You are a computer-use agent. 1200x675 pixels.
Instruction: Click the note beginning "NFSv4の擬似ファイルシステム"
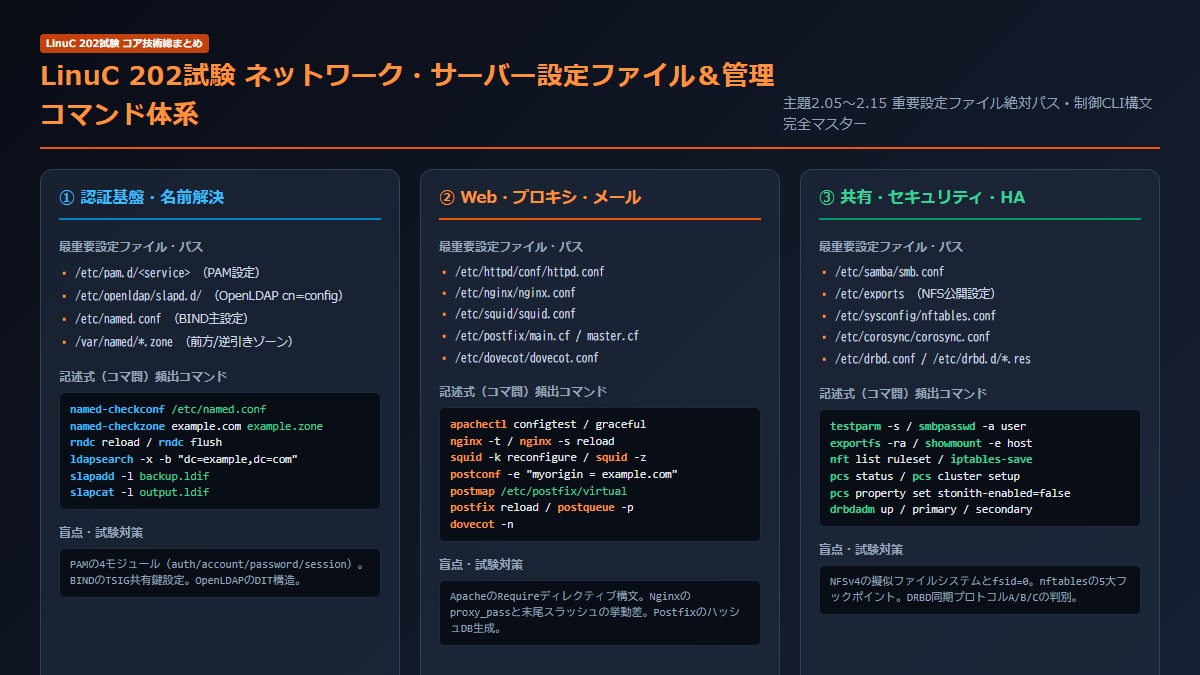[980, 589]
